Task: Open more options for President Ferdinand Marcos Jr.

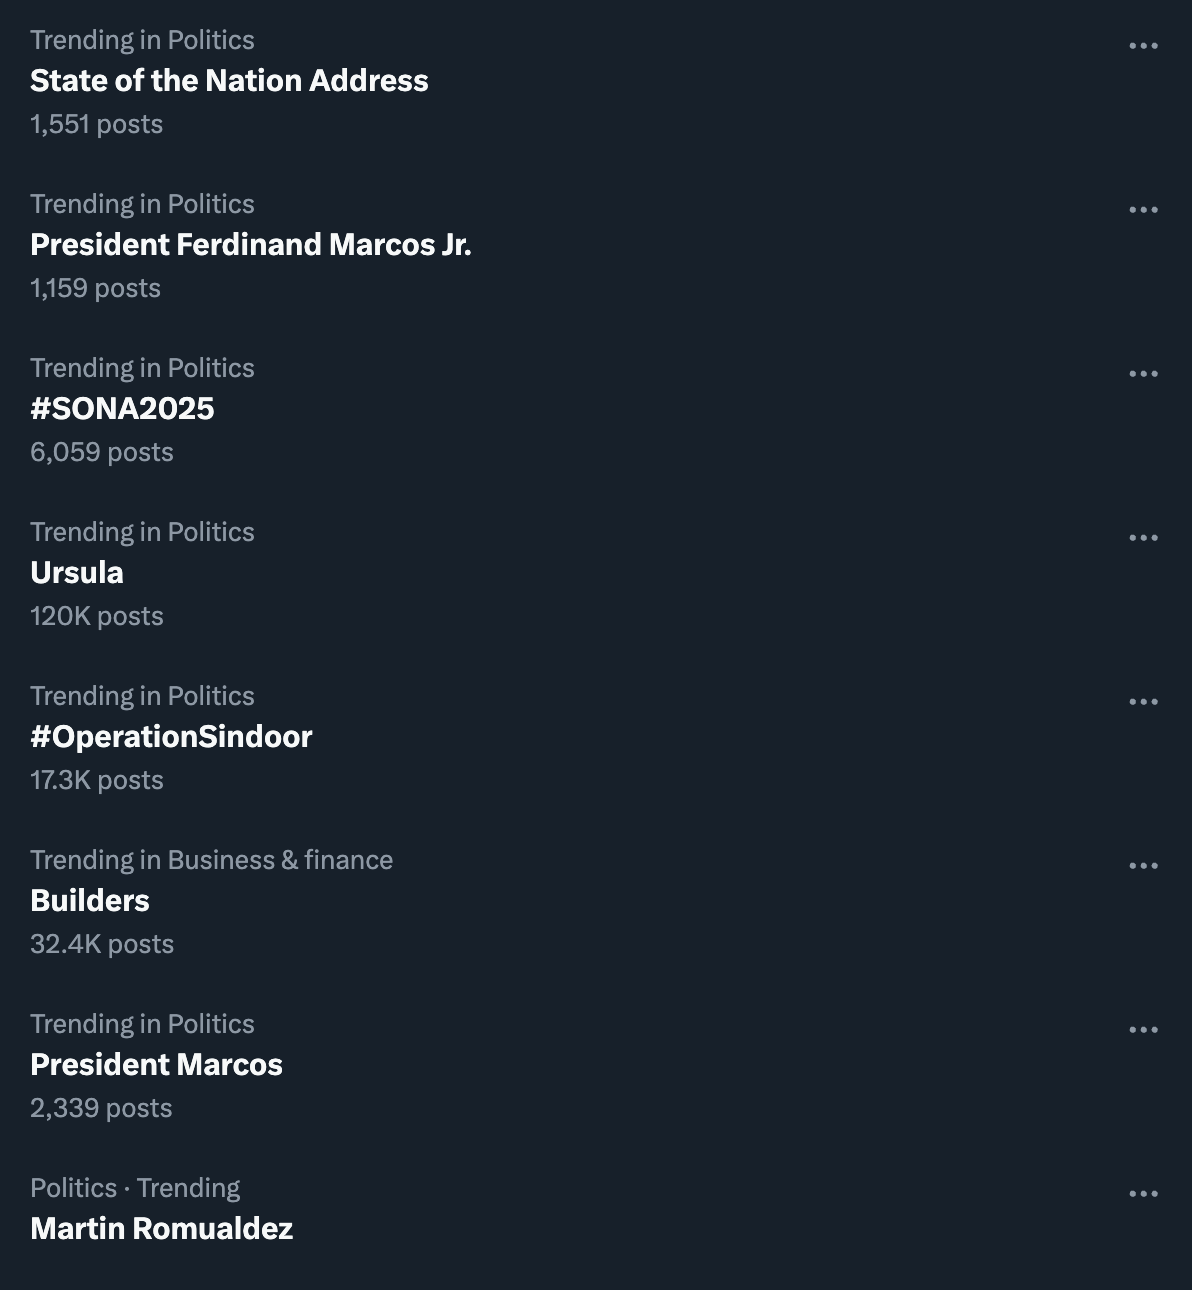Action: tap(1143, 210)
